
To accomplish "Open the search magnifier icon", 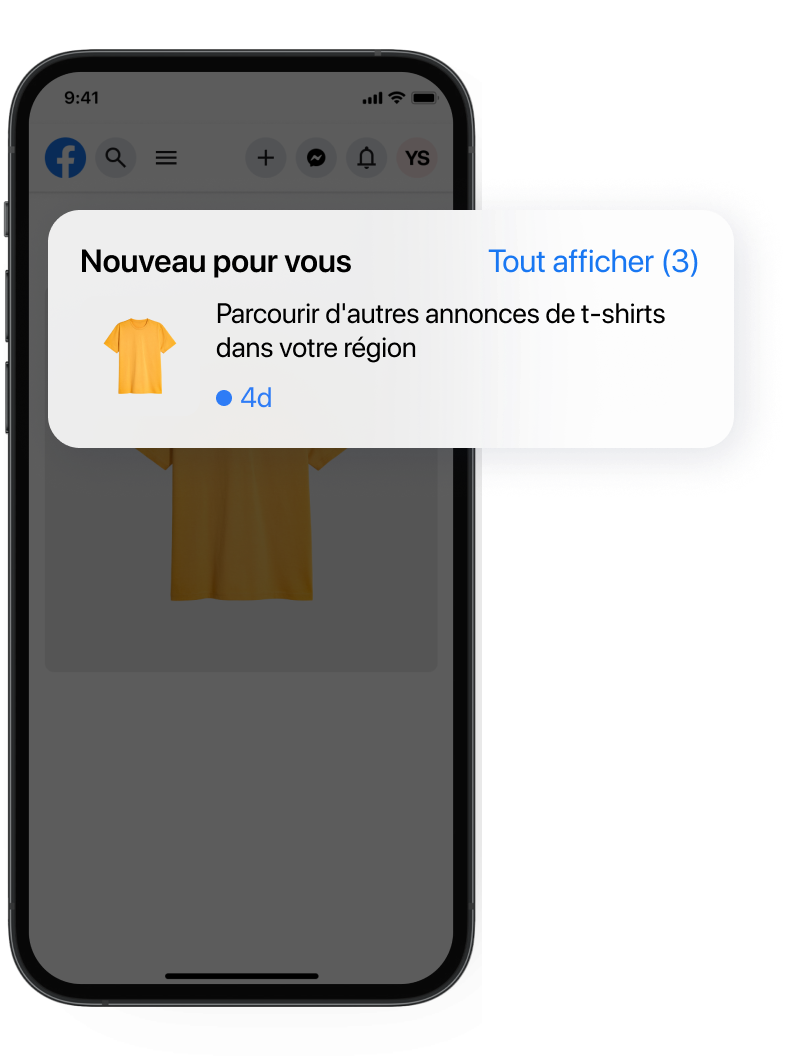I will coord(116,158).
